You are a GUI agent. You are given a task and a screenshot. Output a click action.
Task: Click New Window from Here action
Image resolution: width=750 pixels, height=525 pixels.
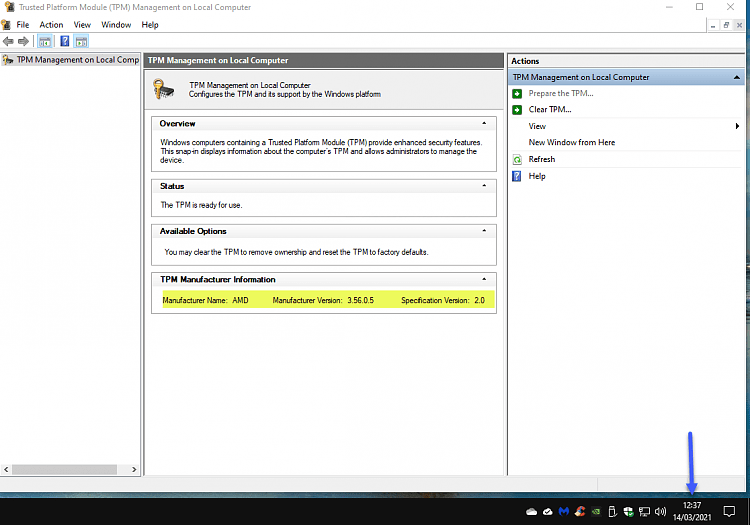coord(572,142)
